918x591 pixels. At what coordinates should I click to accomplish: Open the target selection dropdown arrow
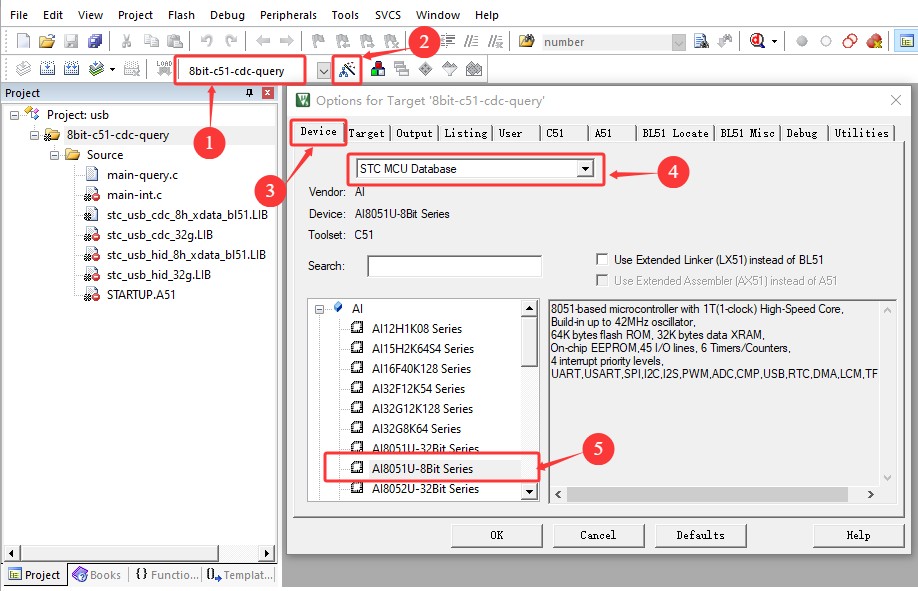tap(323, 71)
